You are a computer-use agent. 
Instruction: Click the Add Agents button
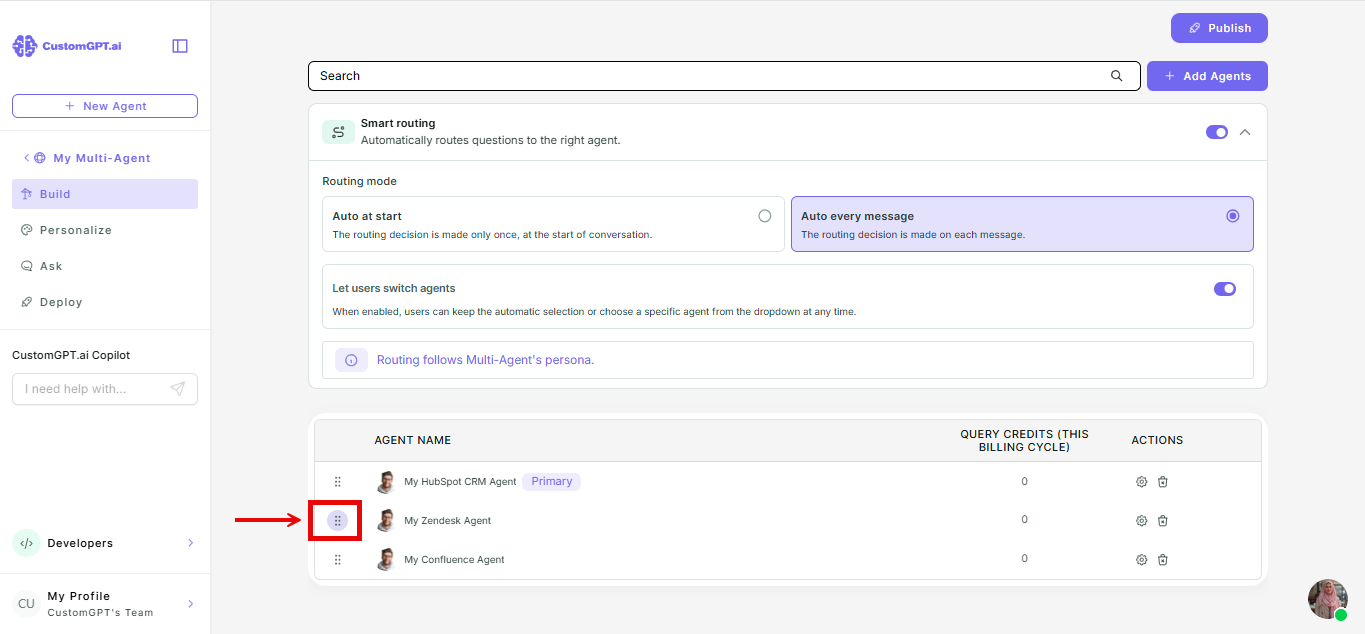(1207, 76)
